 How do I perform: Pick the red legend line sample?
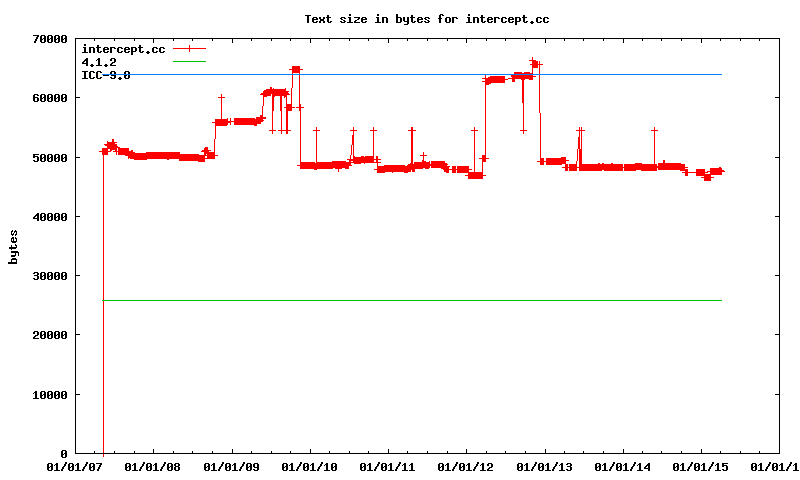[x=189, y=49]
